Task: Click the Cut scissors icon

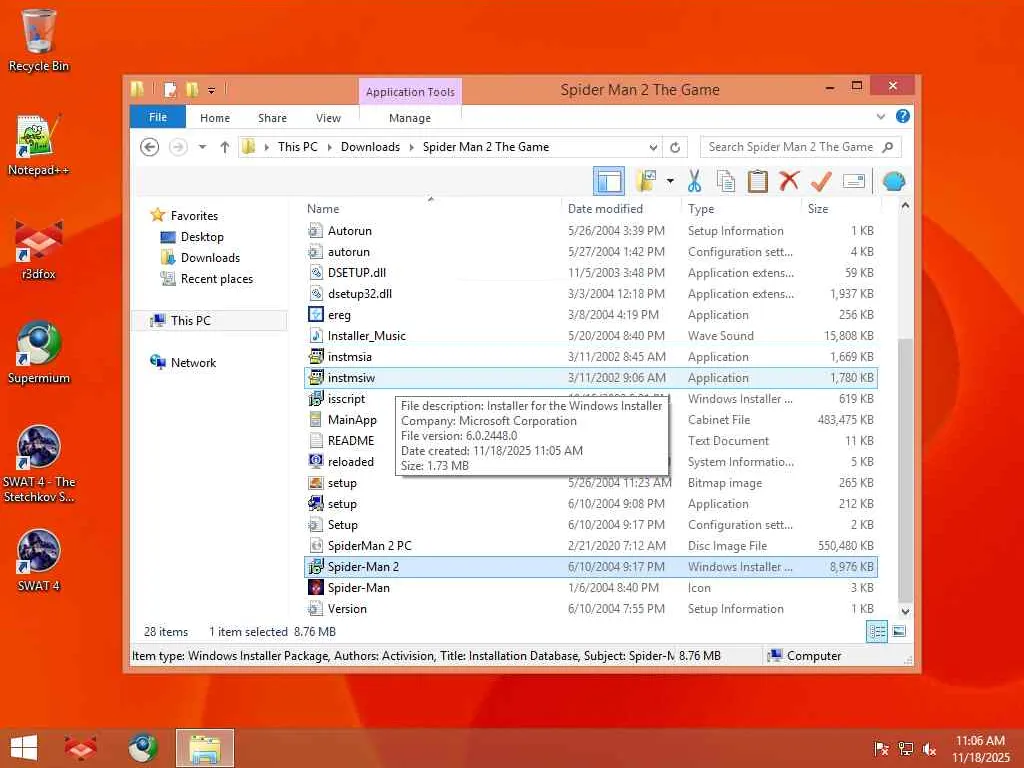Action: (694, 181)
